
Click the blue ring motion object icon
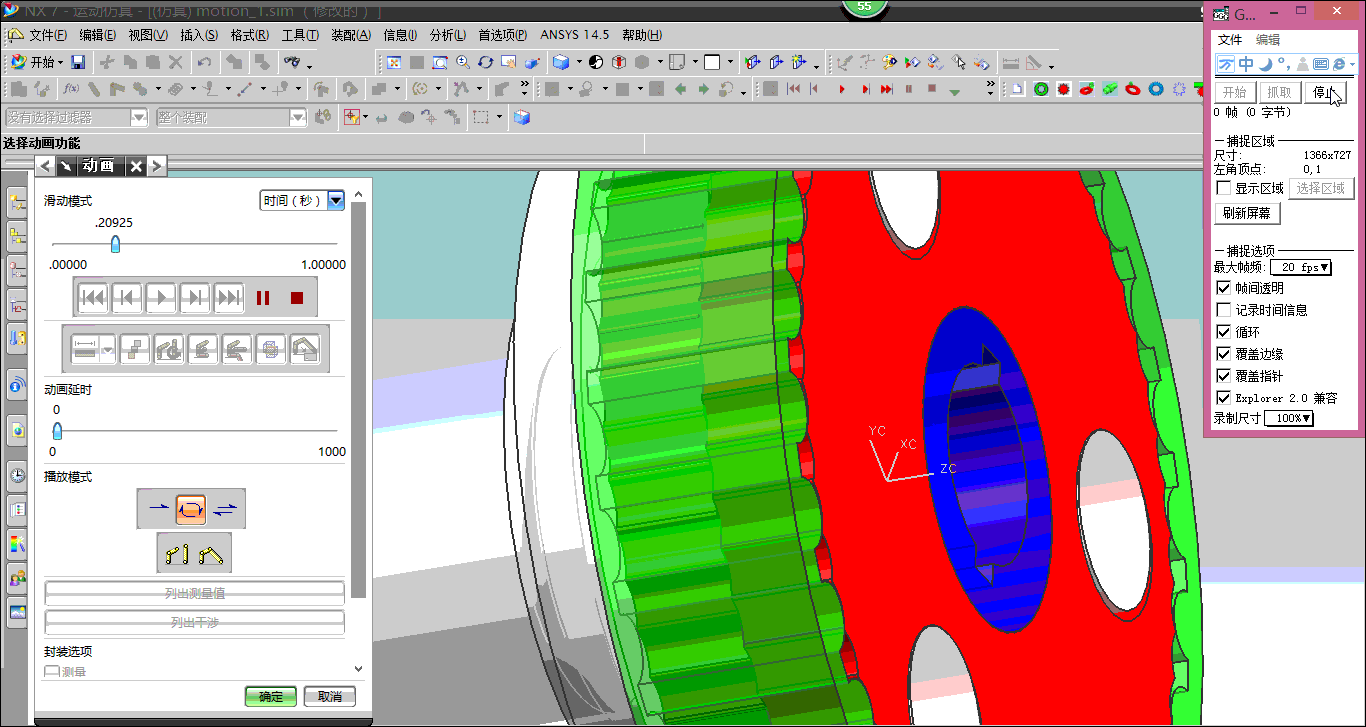[x=1156, y=89]
